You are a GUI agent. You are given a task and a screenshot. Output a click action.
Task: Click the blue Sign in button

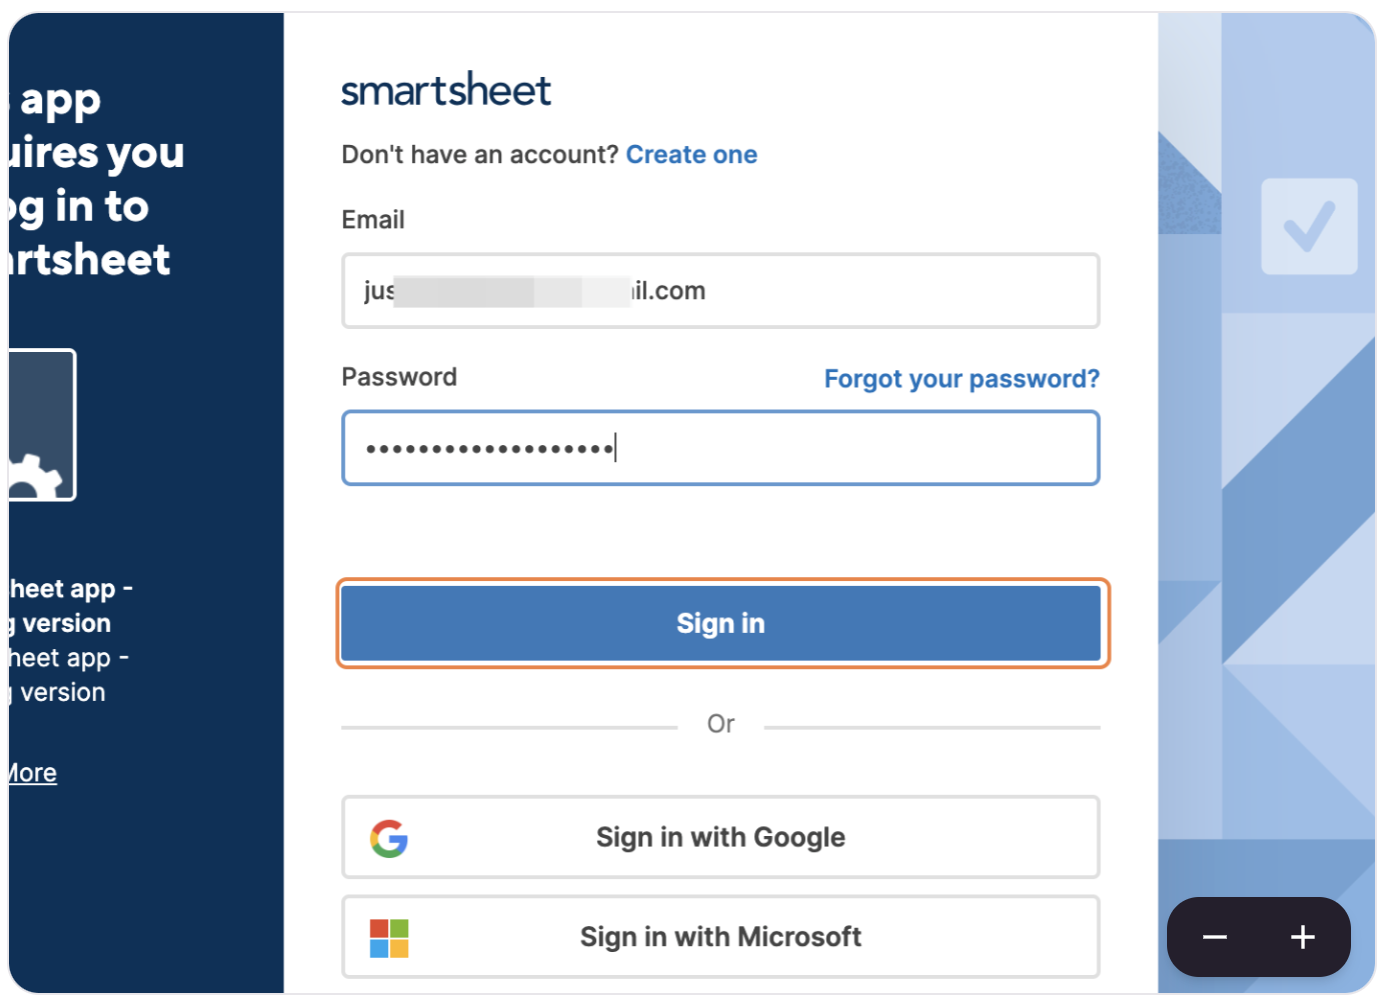(721, 623)
